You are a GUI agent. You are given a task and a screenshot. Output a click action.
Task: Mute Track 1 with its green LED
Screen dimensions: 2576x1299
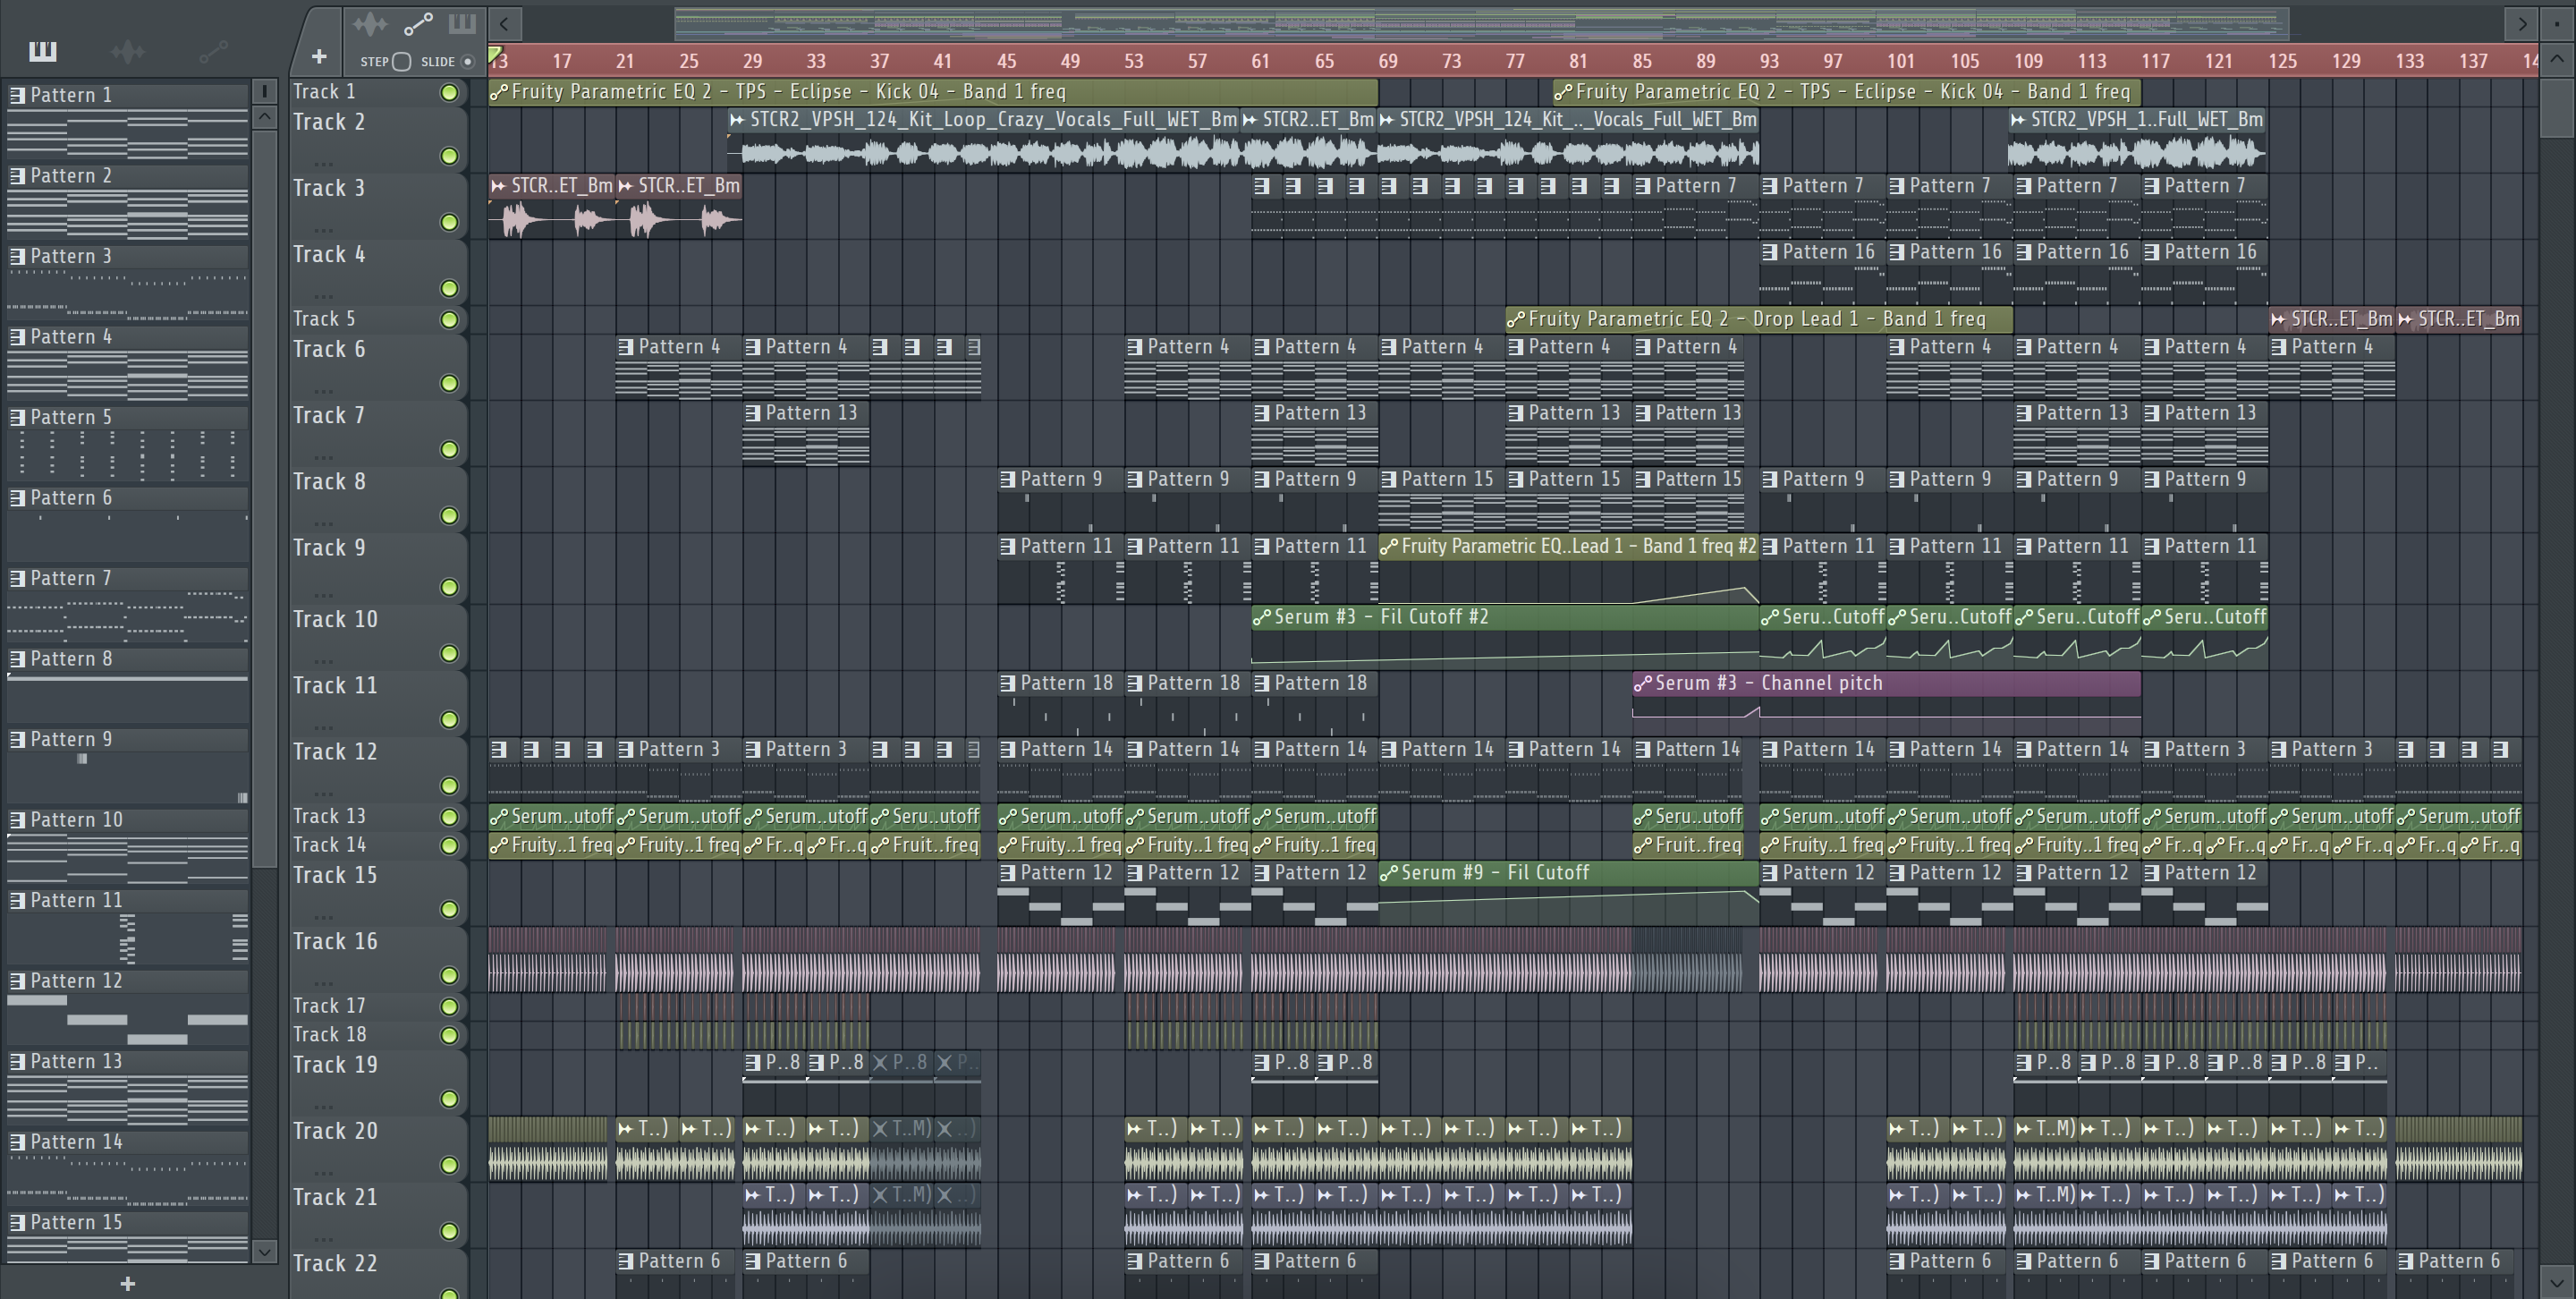click(x=450, y=92)
